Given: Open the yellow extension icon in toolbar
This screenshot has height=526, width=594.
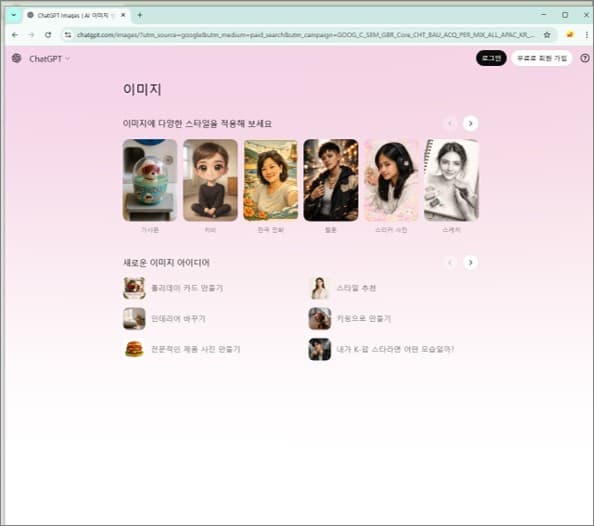Looking at the screenshot, I should (x=569, y=34).
